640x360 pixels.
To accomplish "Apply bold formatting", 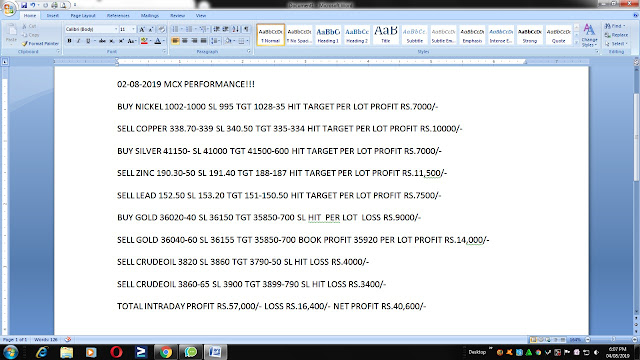I will pyautogui.click(x=69, y=41).
